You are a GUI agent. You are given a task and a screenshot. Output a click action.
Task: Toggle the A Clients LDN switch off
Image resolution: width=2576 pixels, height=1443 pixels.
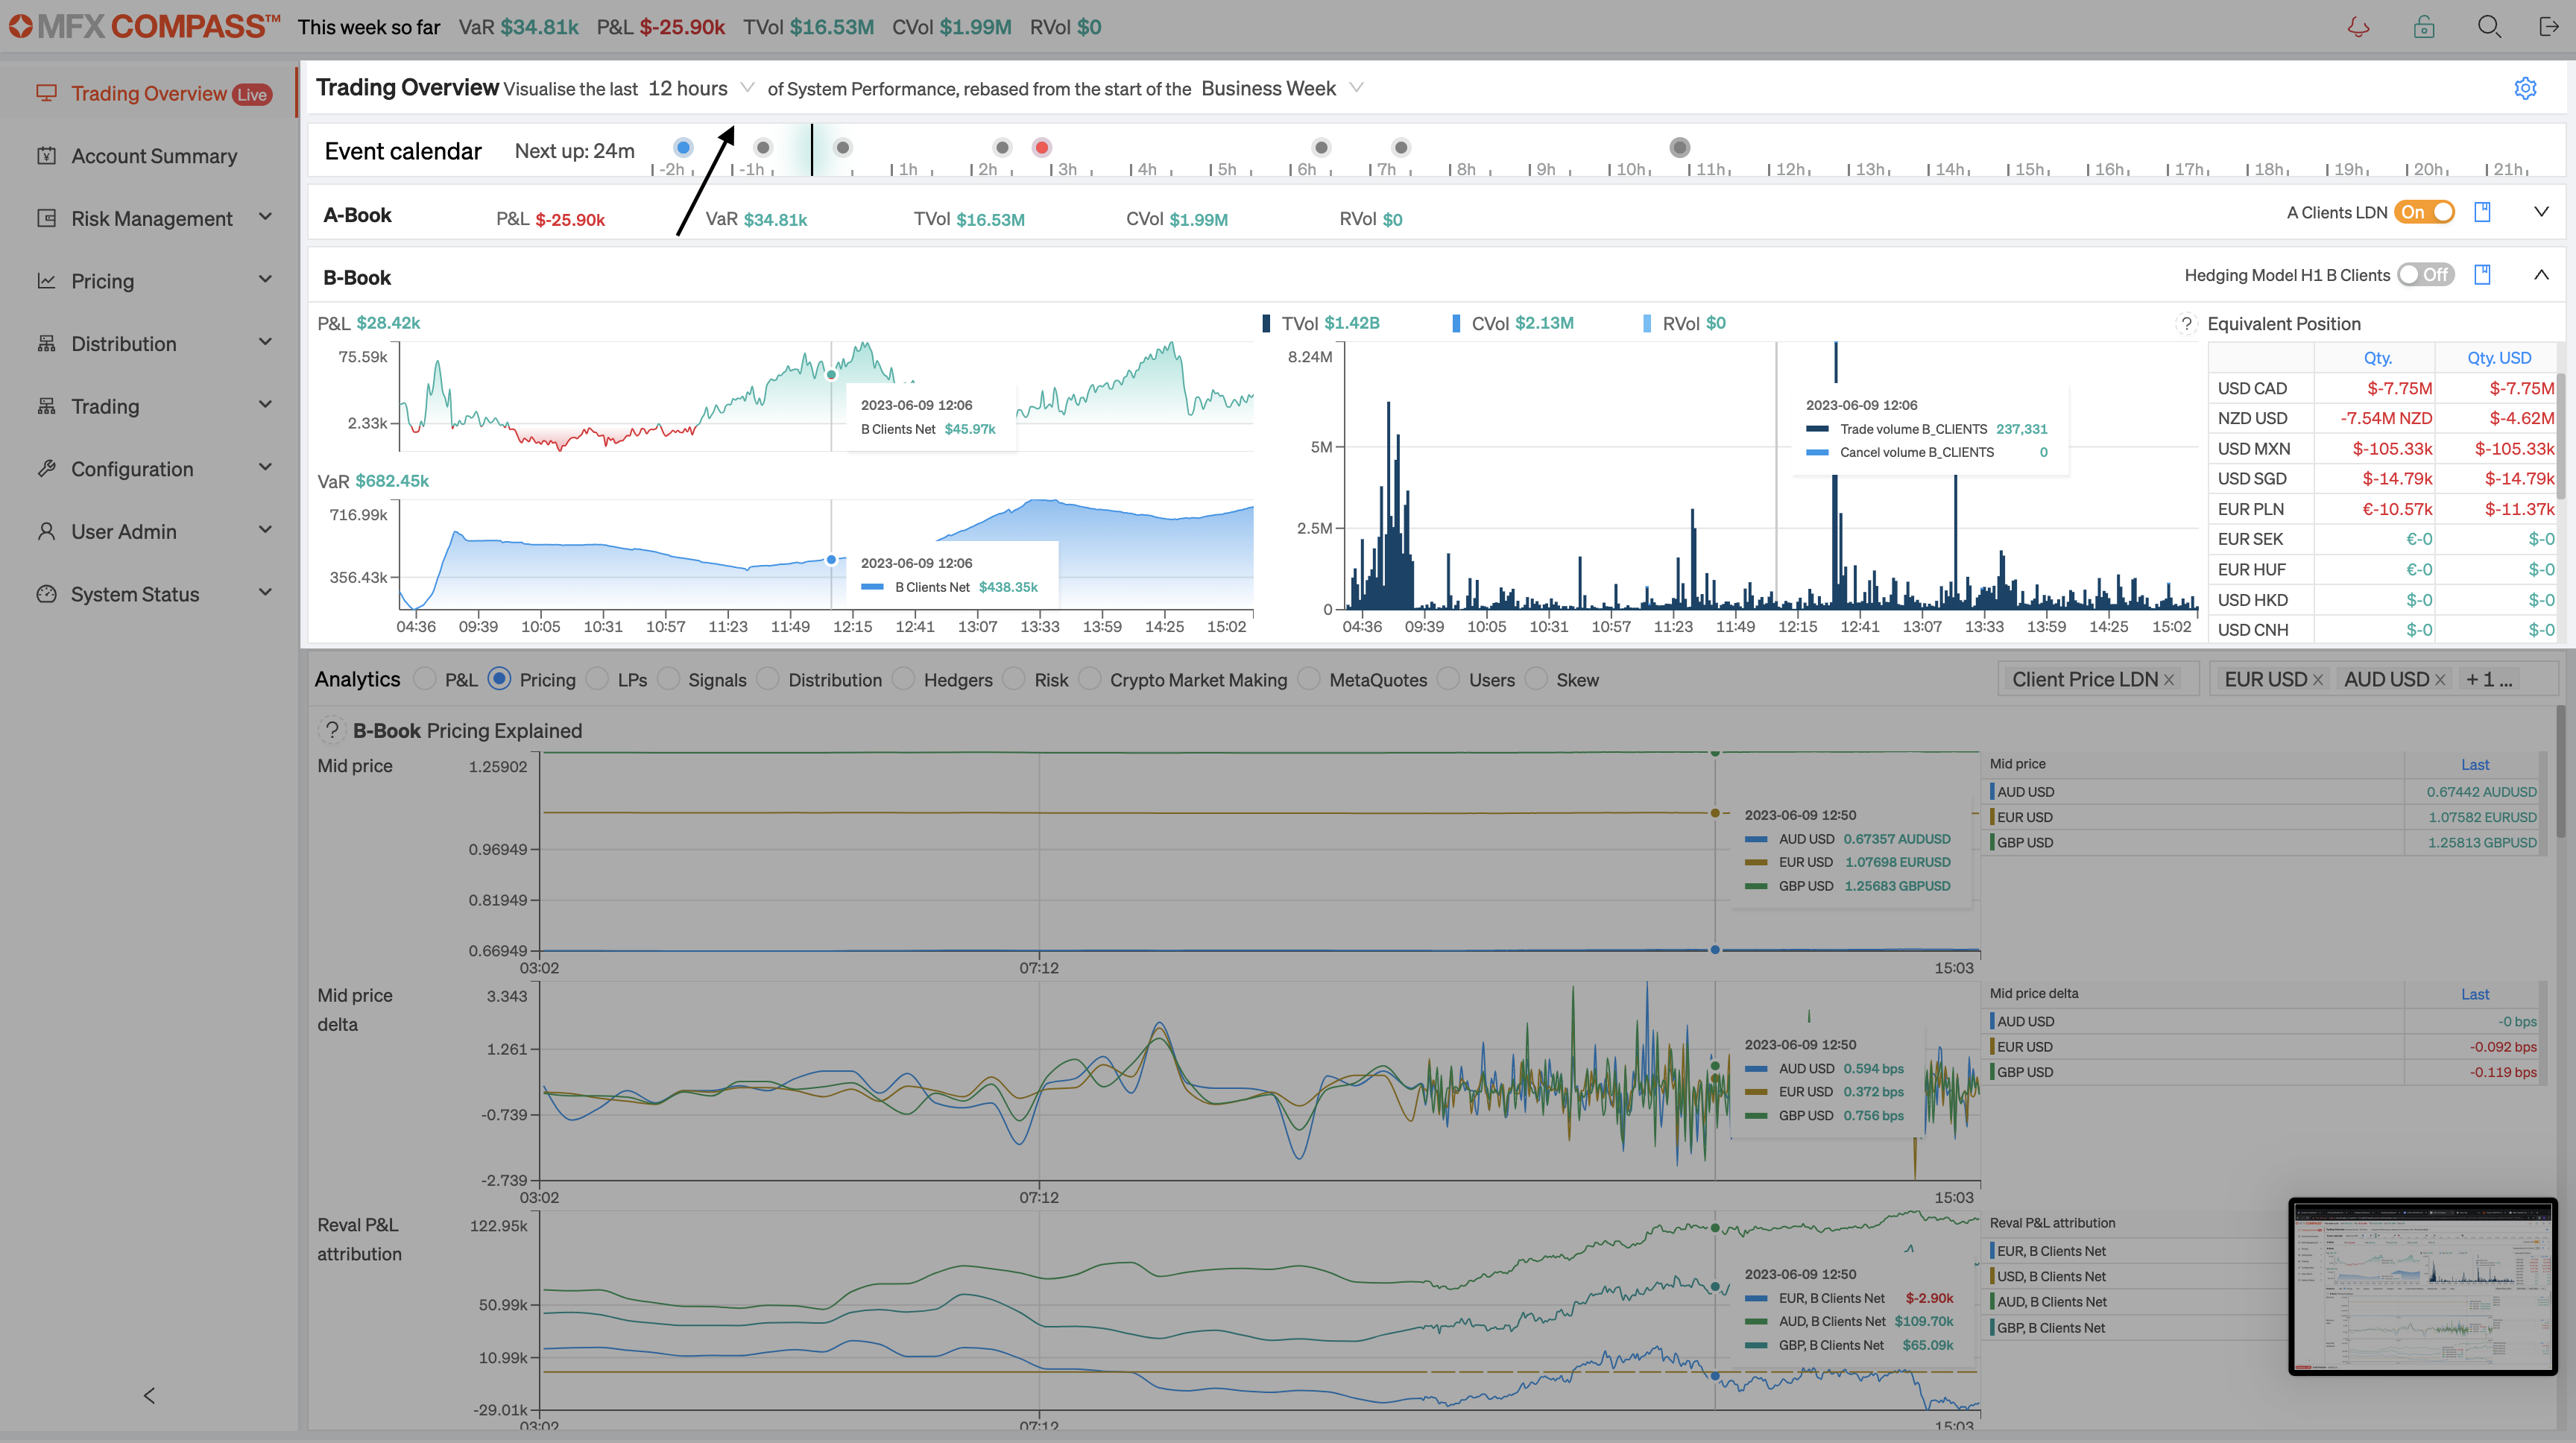[x=2424, y=212]
